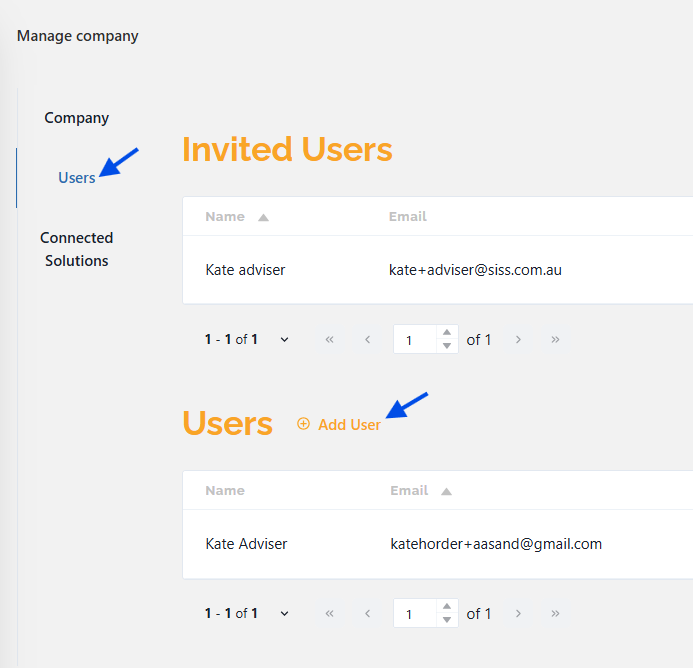Image resolution: width=693 pixels, height=668 pixels.
Task: Go to previous page in Invited Users pagination
Action: (x=367, y=339)
